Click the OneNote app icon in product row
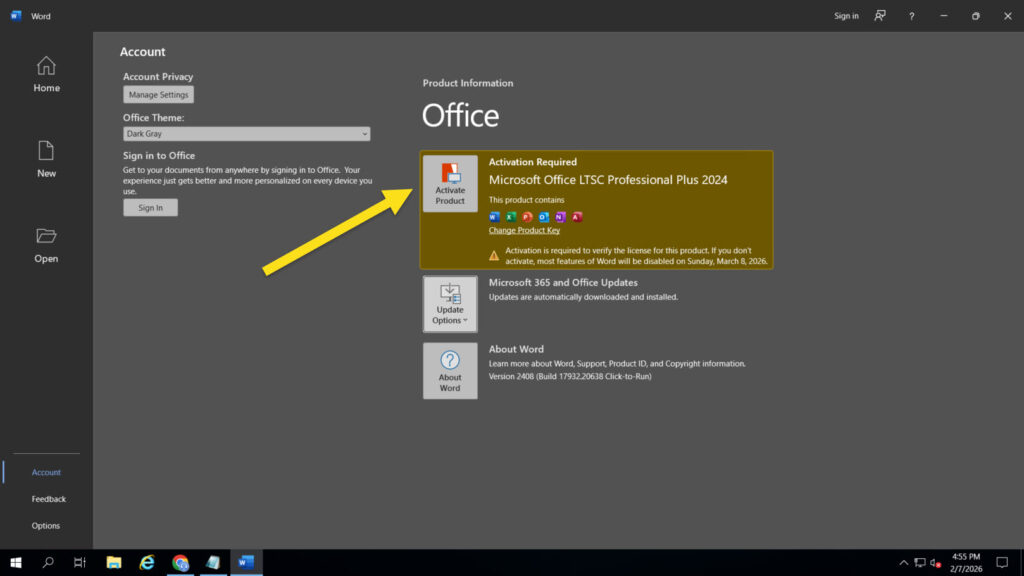The image size is (1024, 576). coord(560,217)
